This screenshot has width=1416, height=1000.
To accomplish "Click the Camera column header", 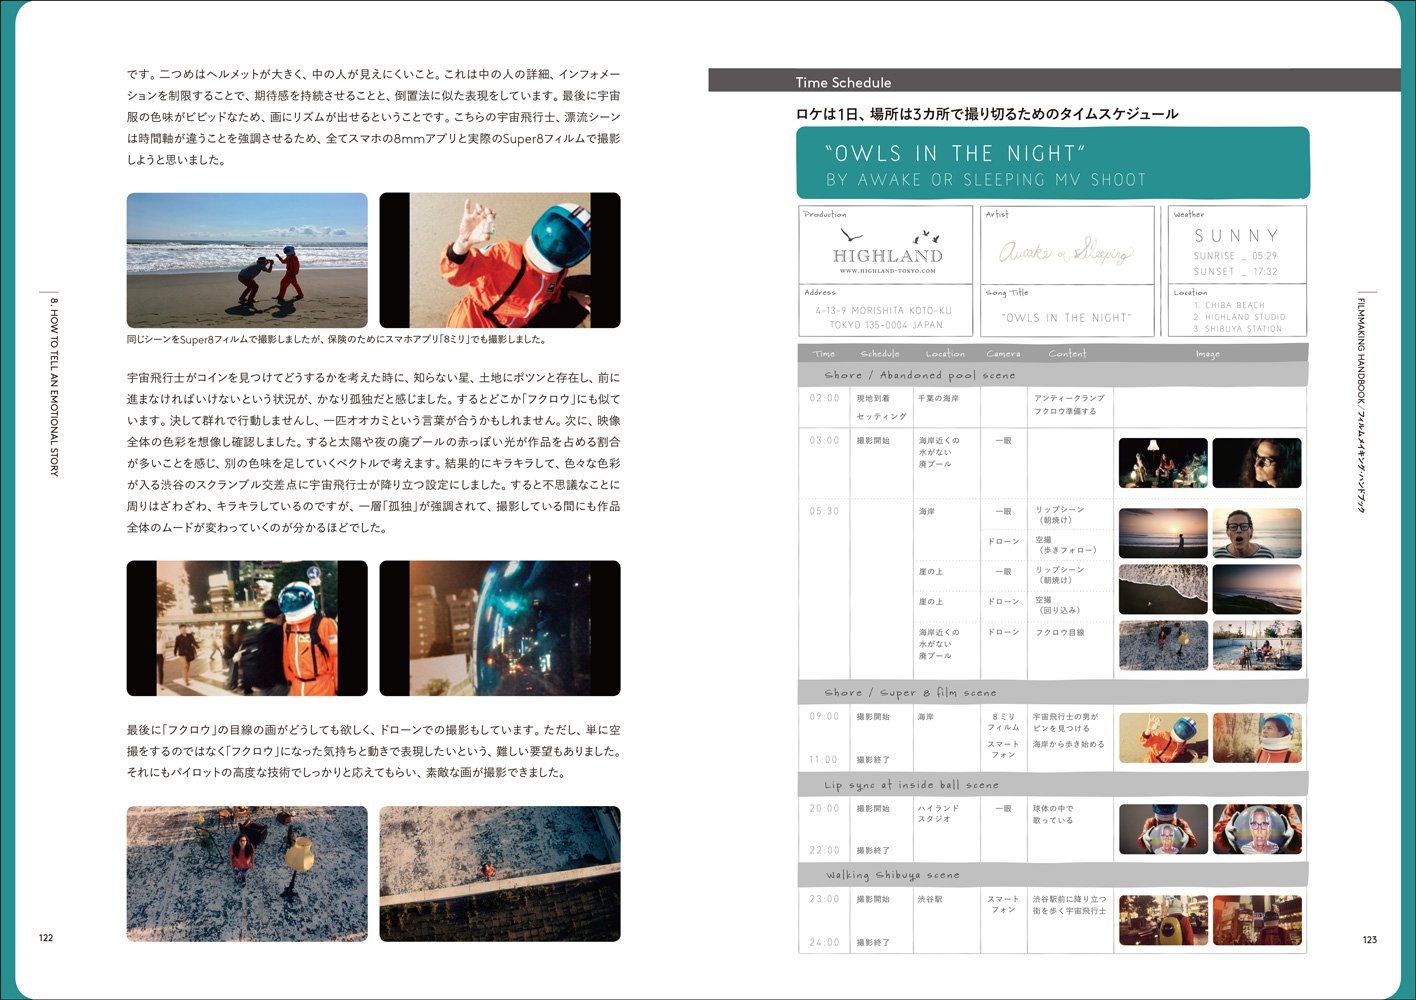I will [1003, 354].
